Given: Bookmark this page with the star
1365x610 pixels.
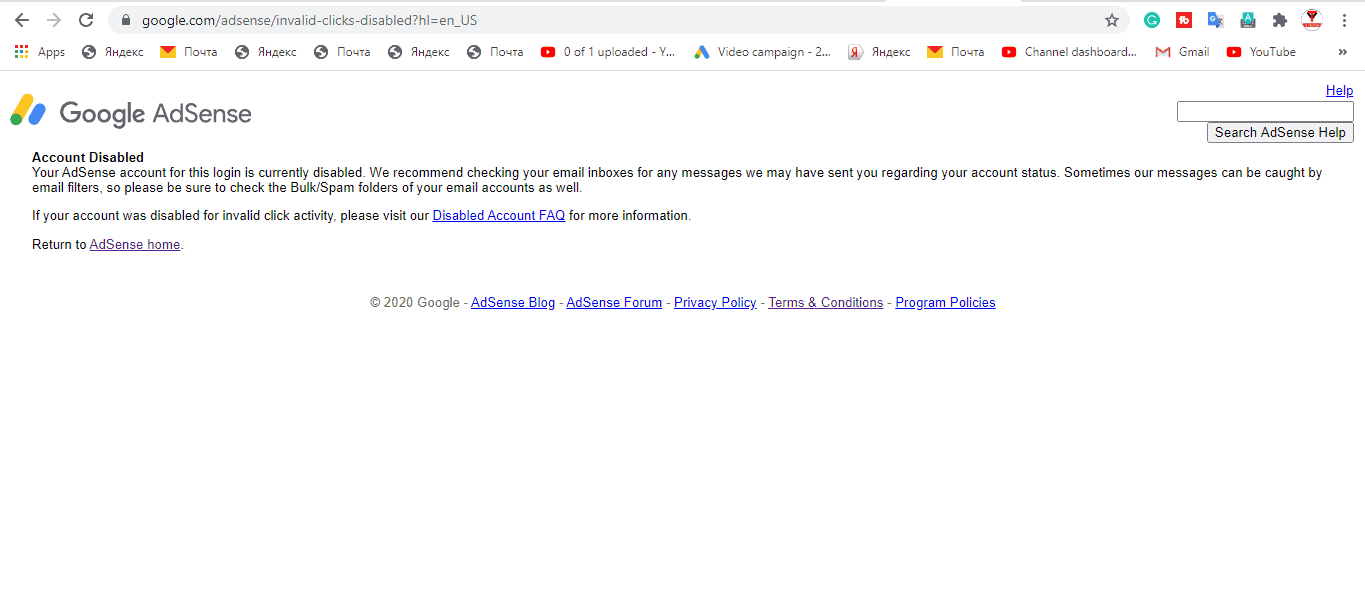Looking at the screenshot, I should pyautogui.click(x=1111, y=20).
